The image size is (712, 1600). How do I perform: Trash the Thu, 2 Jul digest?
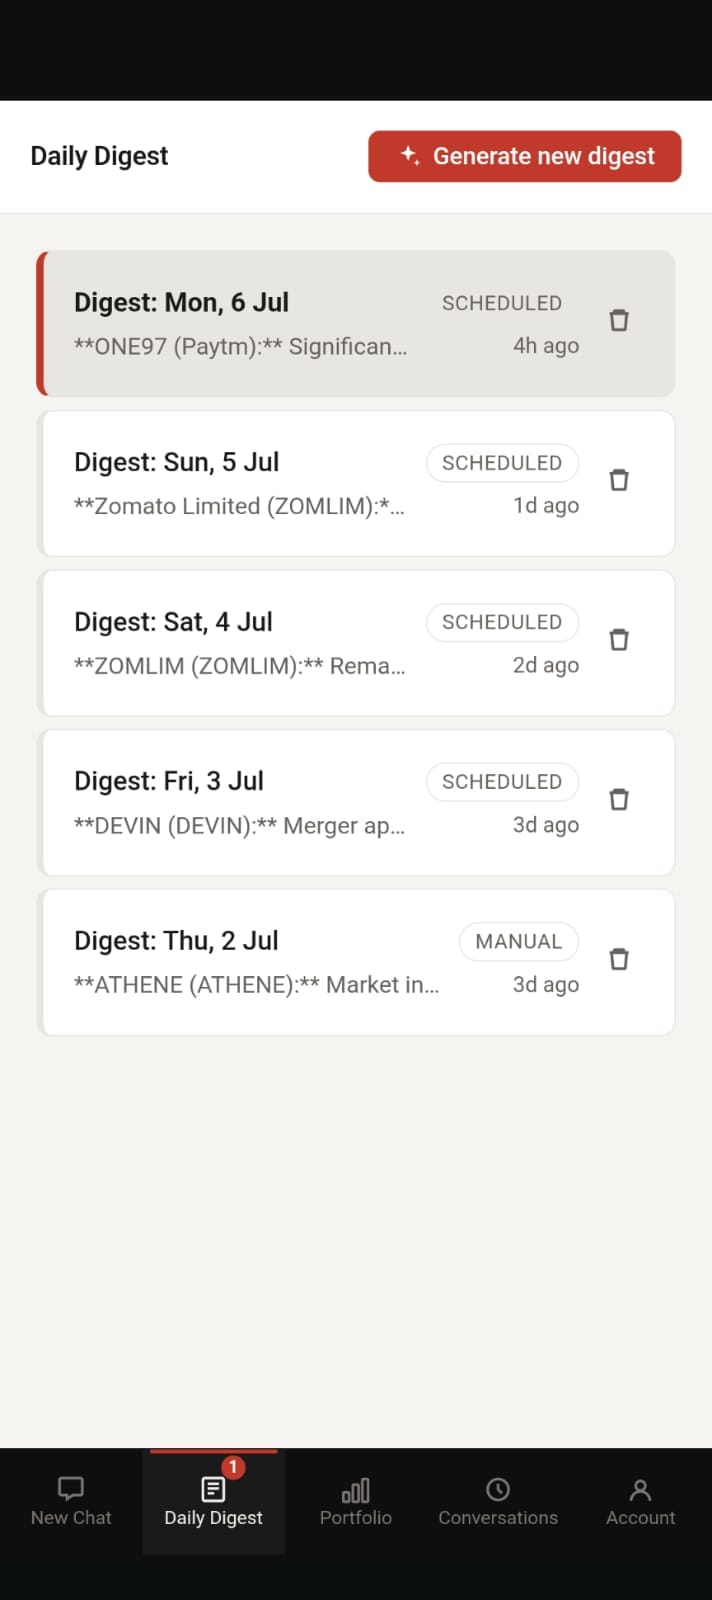click(619, 959)
